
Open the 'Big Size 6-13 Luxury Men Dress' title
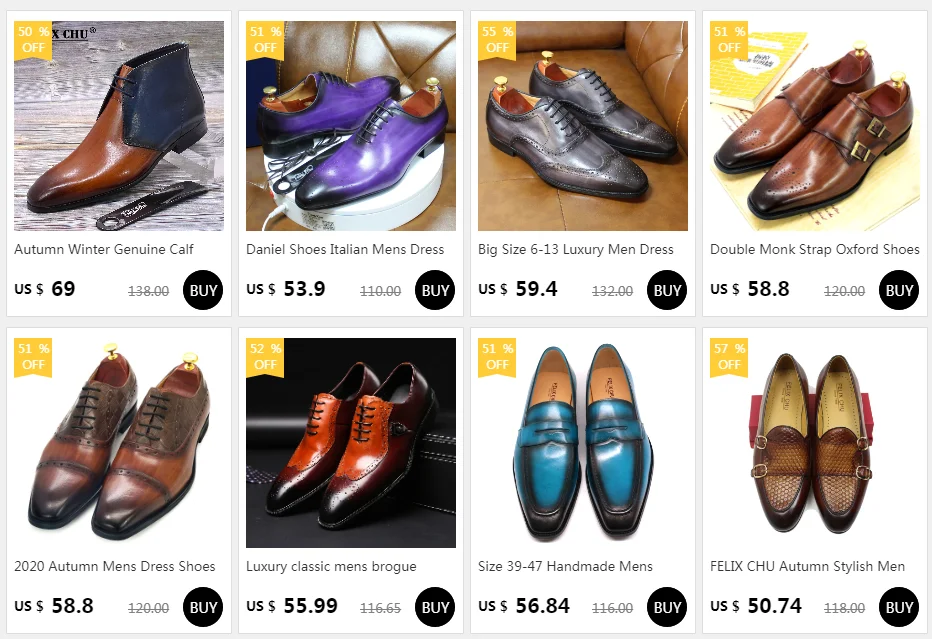(x=575, y=249)
